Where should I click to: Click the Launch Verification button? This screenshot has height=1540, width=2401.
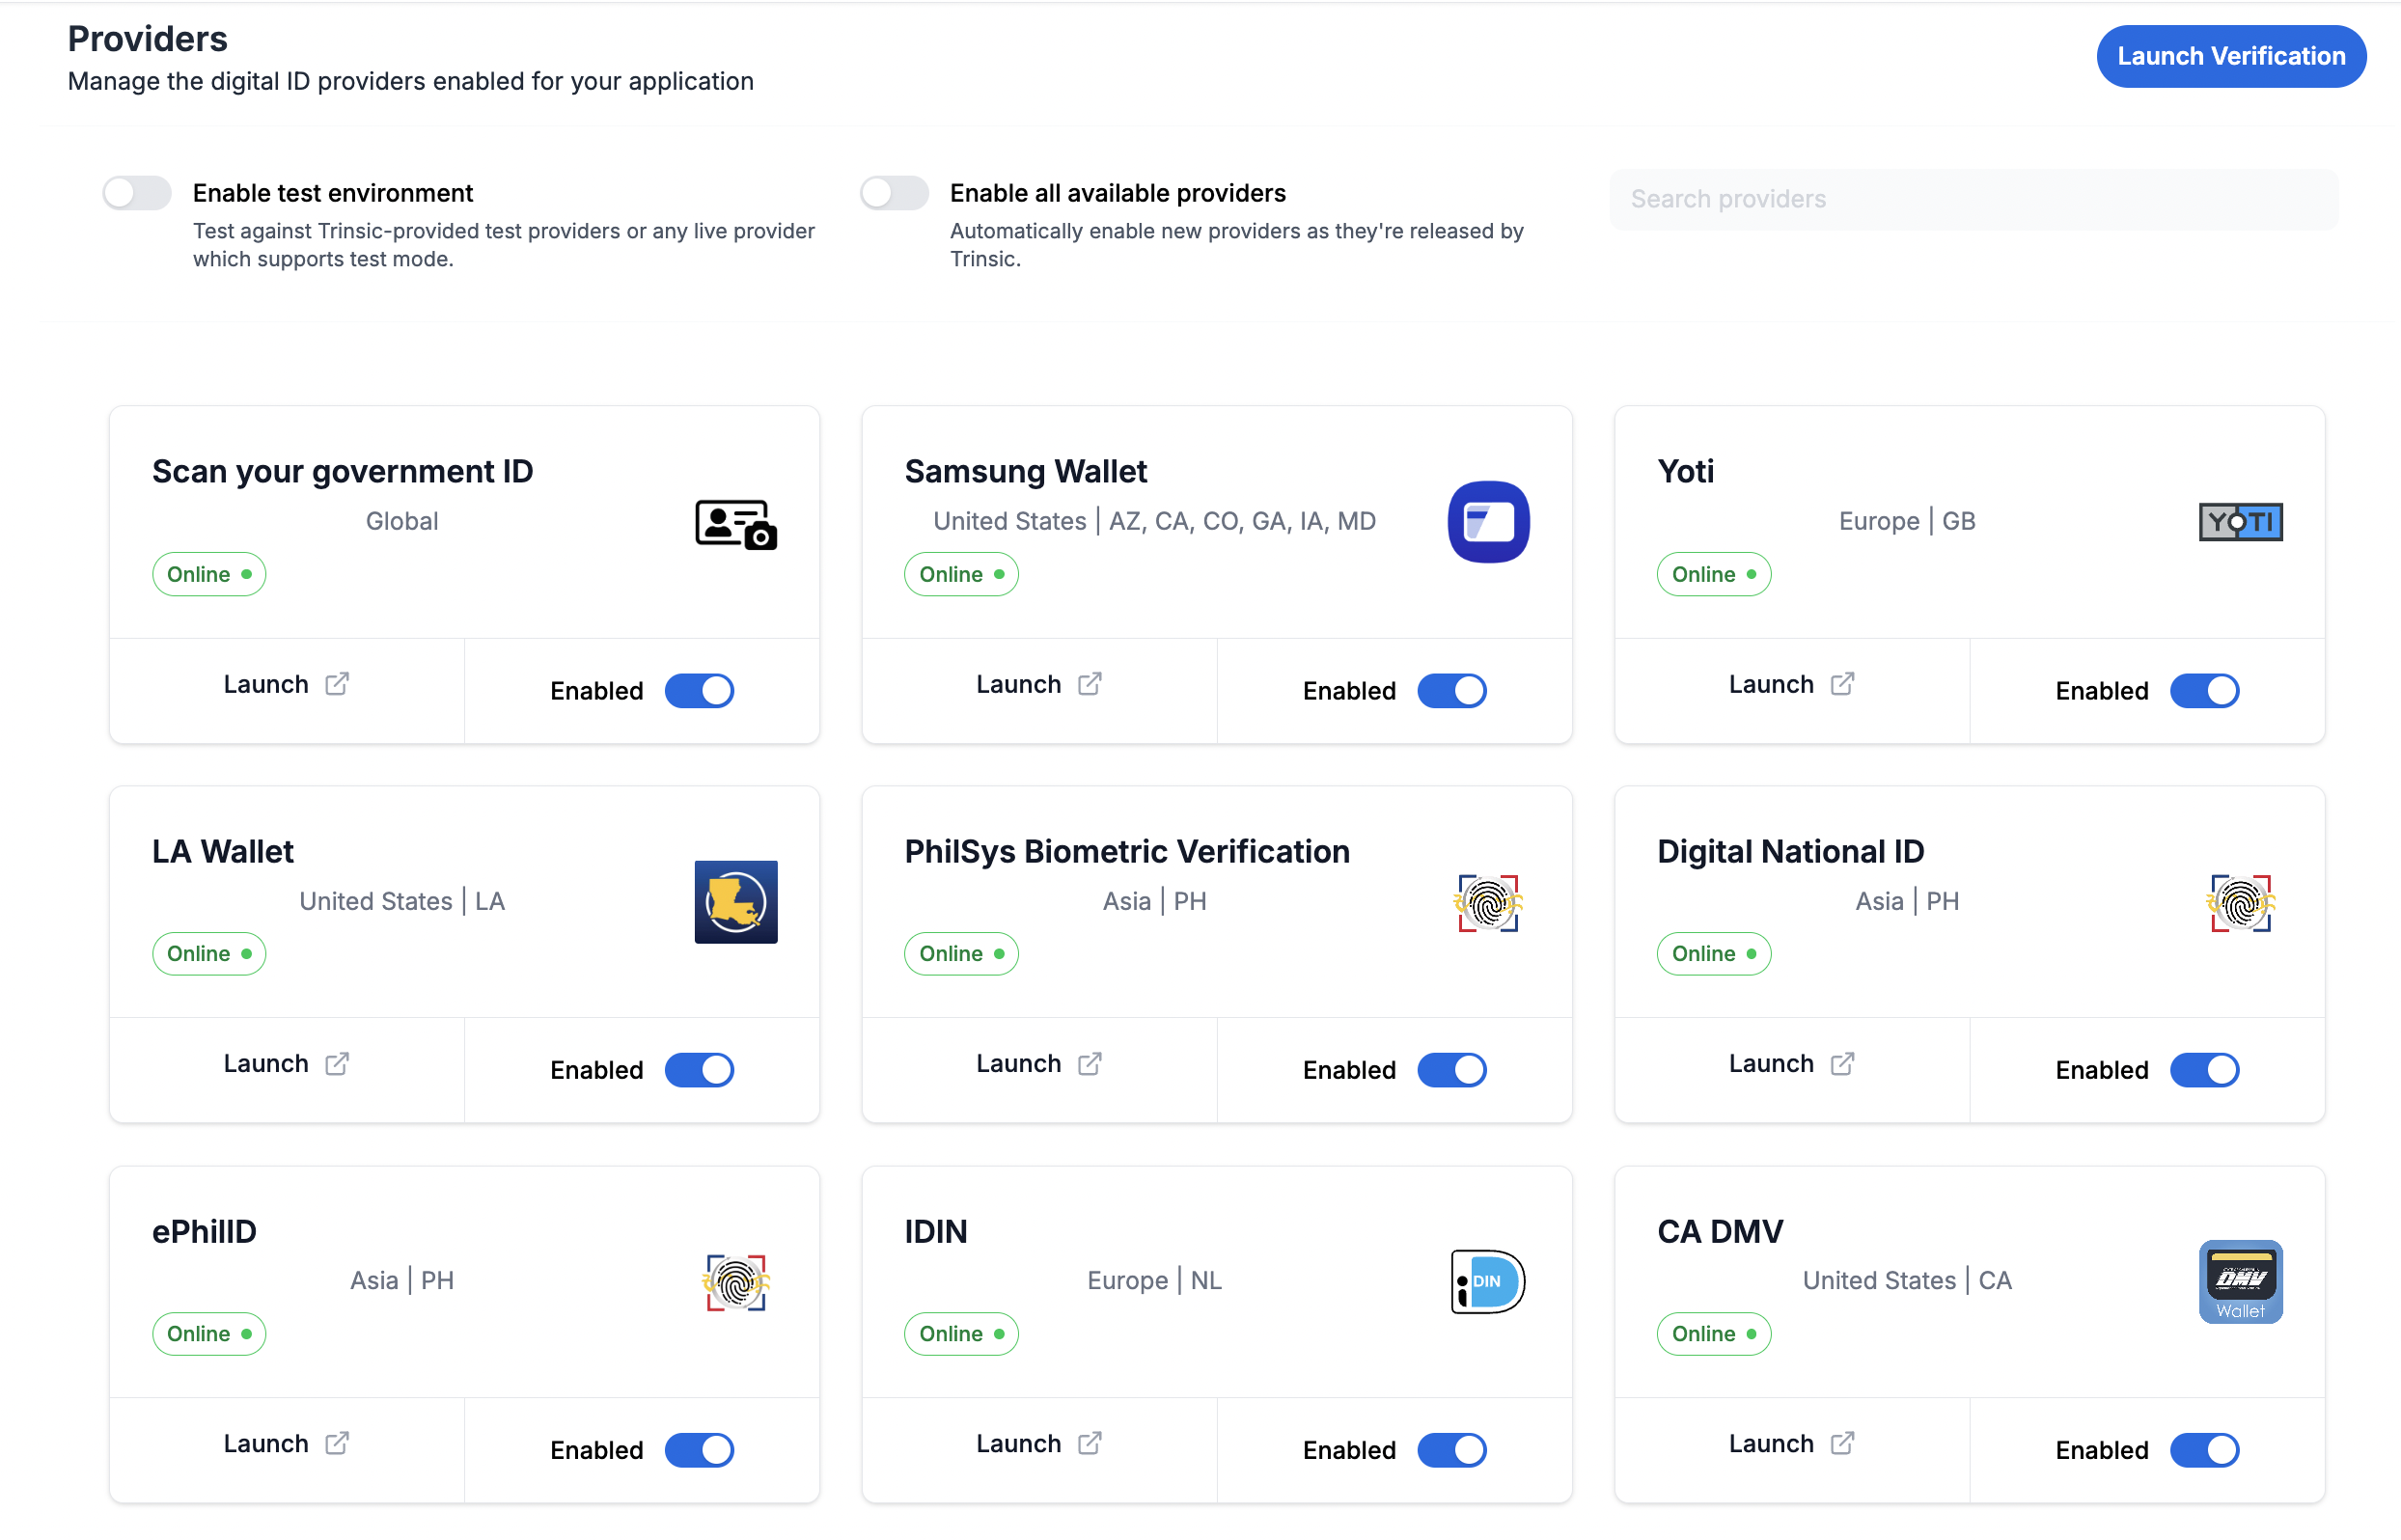click(2231, 56)
